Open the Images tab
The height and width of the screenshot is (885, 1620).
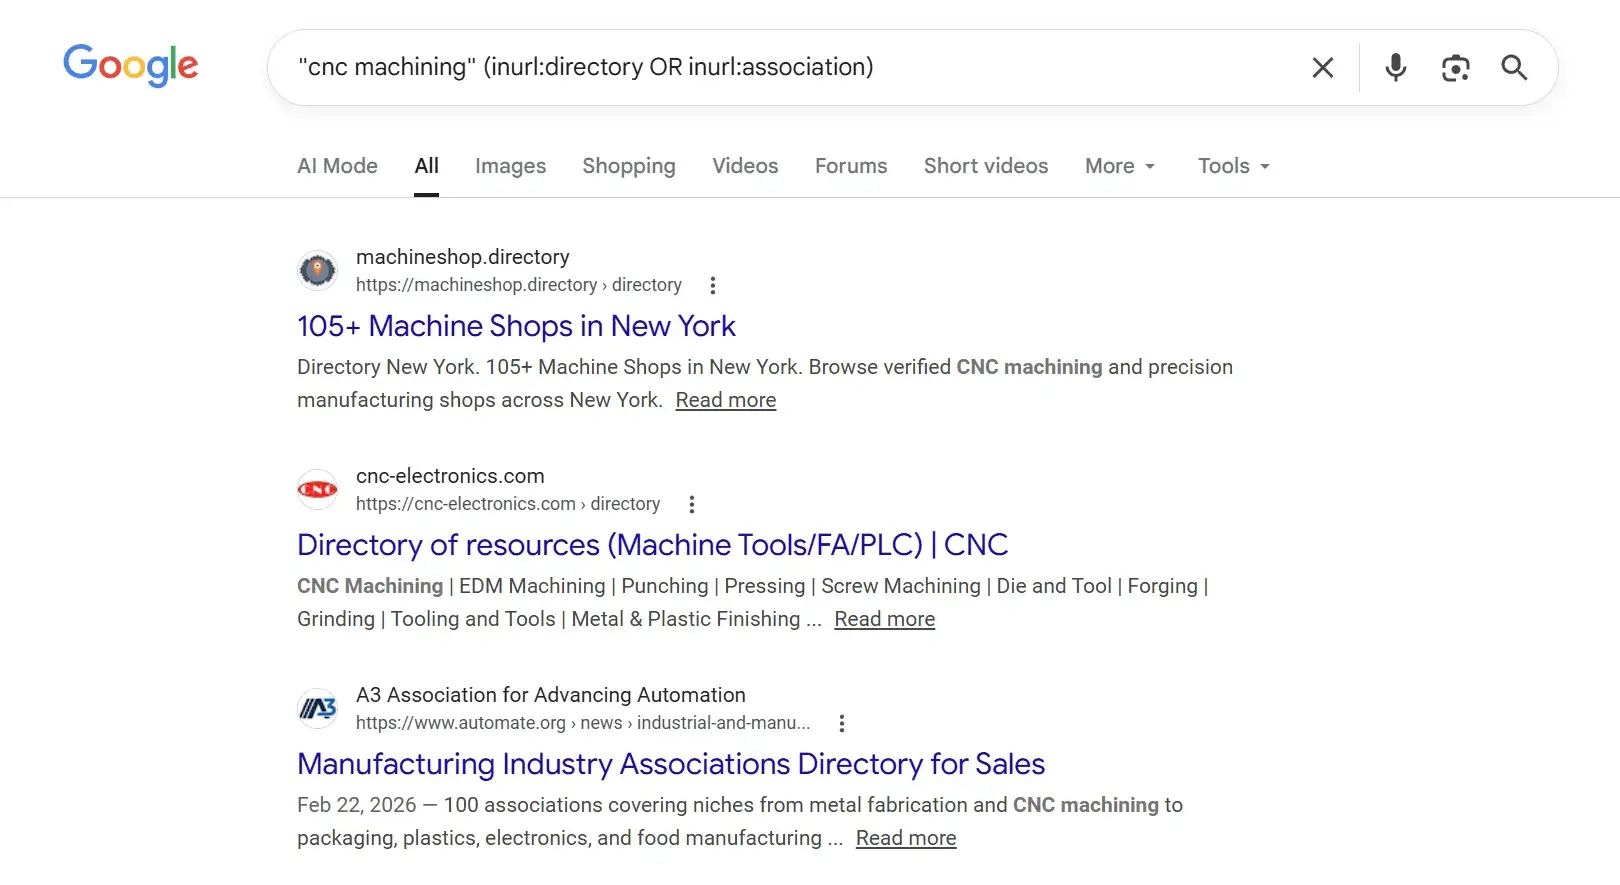(510, 166)
